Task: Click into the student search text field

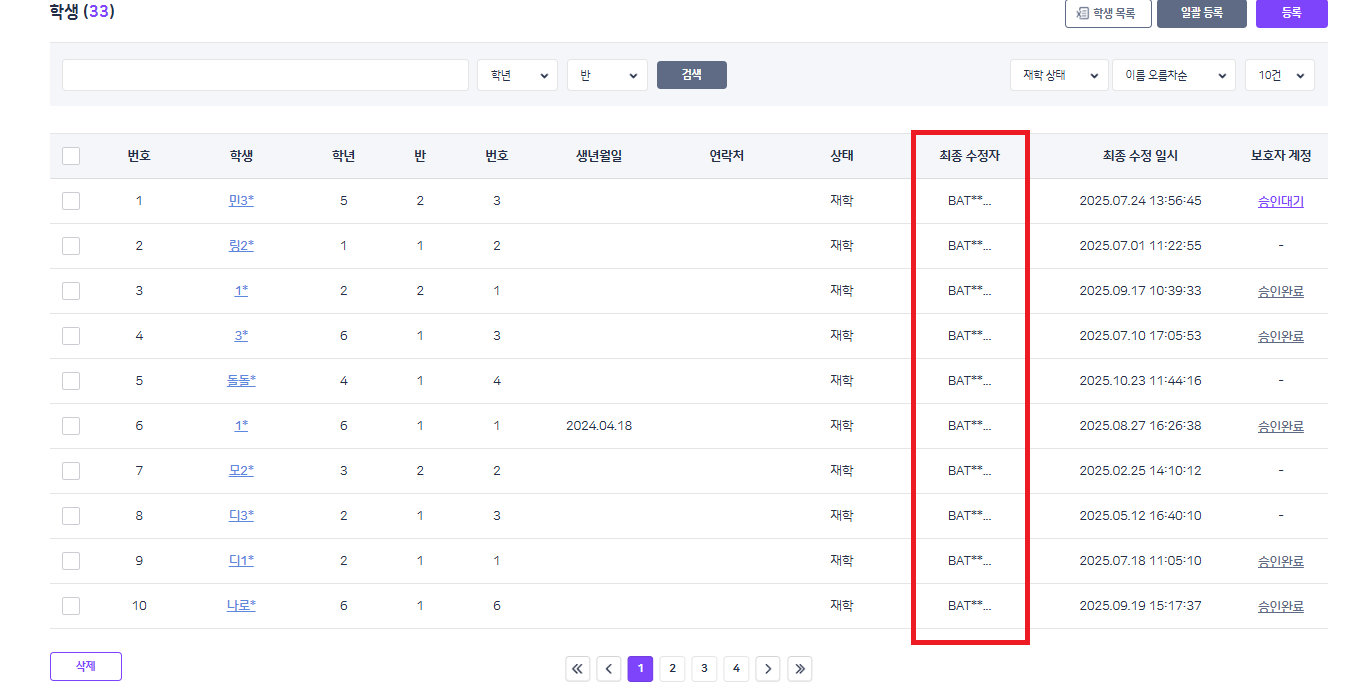Action: (265, 75)
